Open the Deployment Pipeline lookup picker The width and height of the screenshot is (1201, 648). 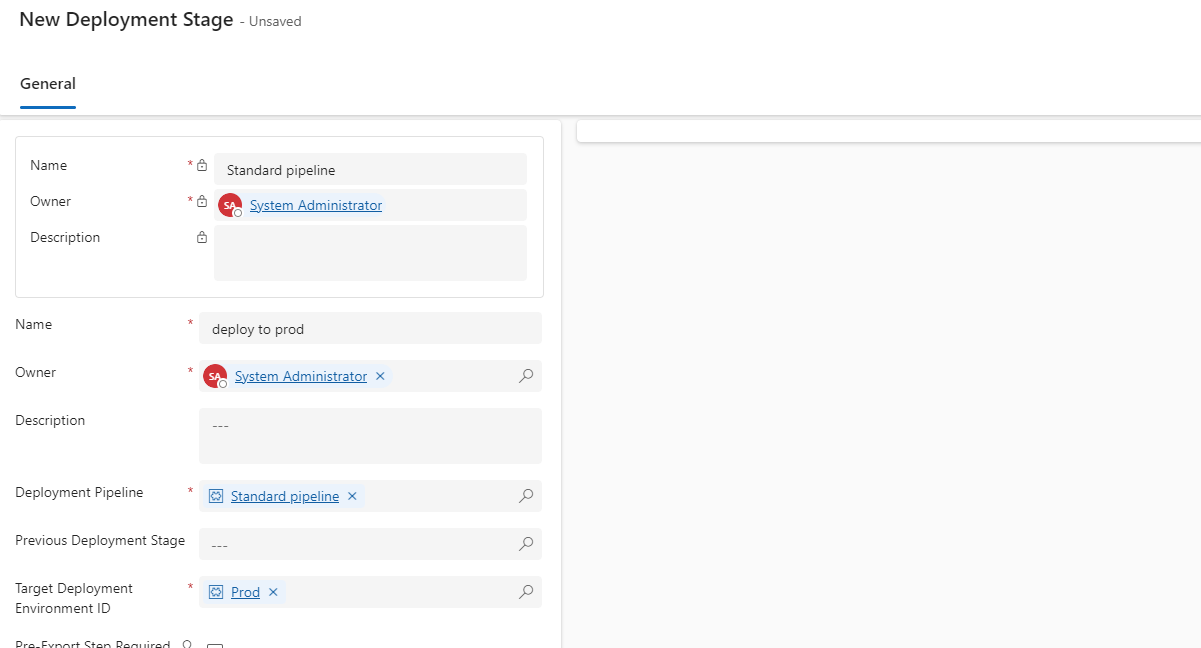point(525,495)
